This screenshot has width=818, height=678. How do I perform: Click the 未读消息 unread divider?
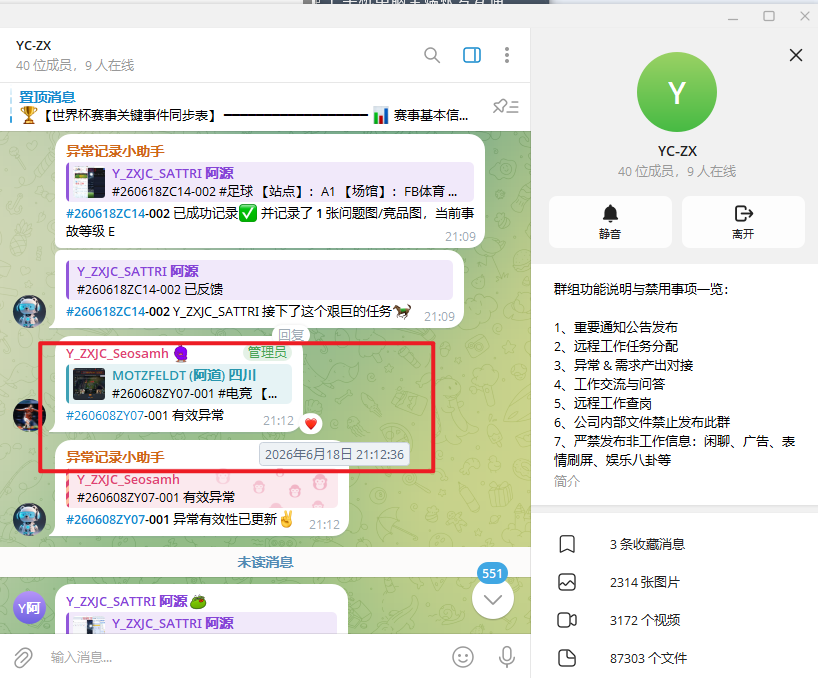[x=265, y=562]
